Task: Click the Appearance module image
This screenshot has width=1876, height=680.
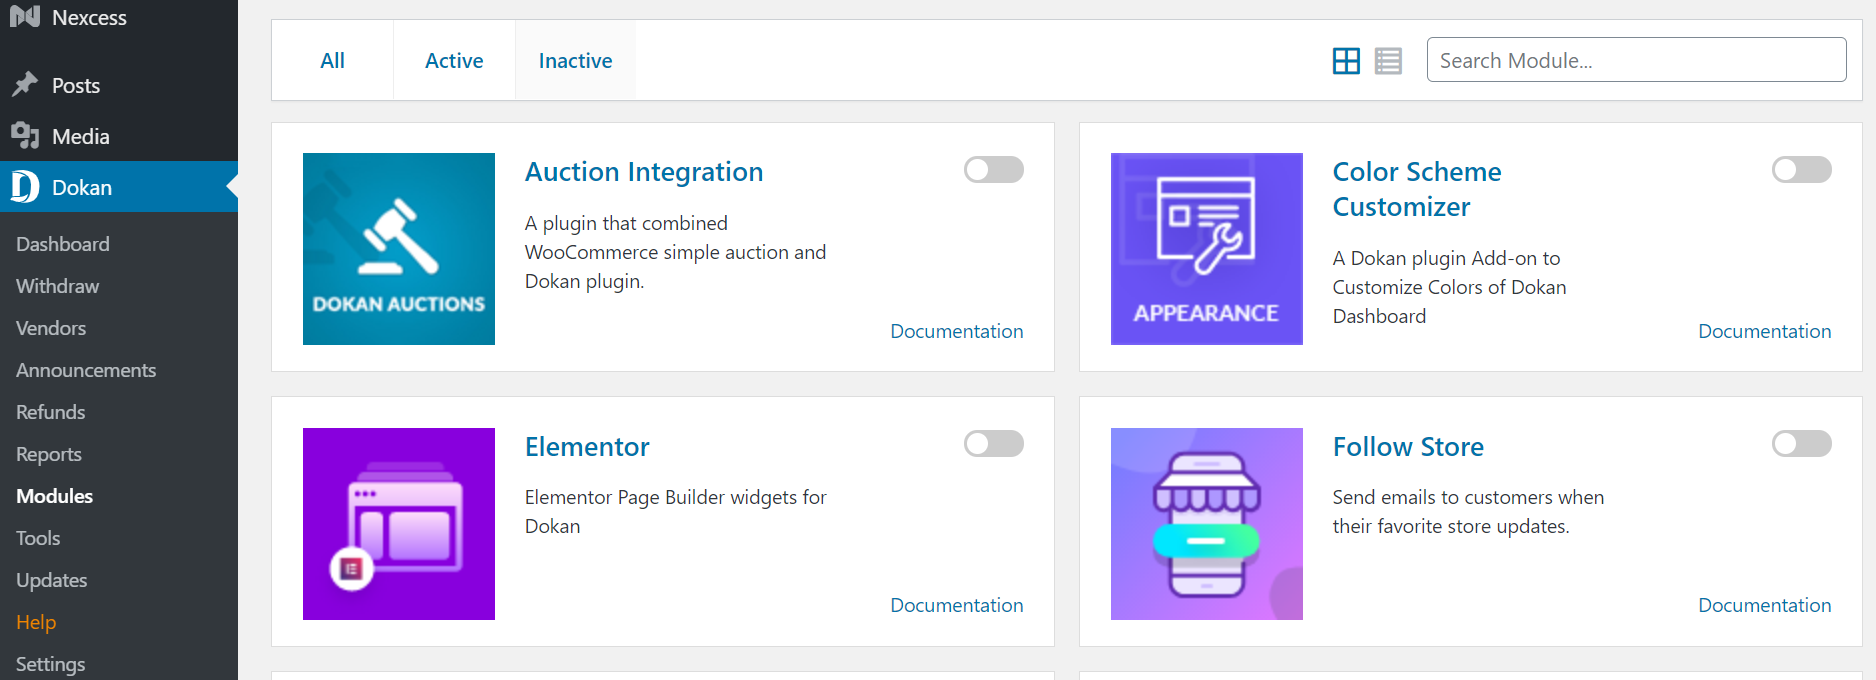Action: tap(1206, 249)
